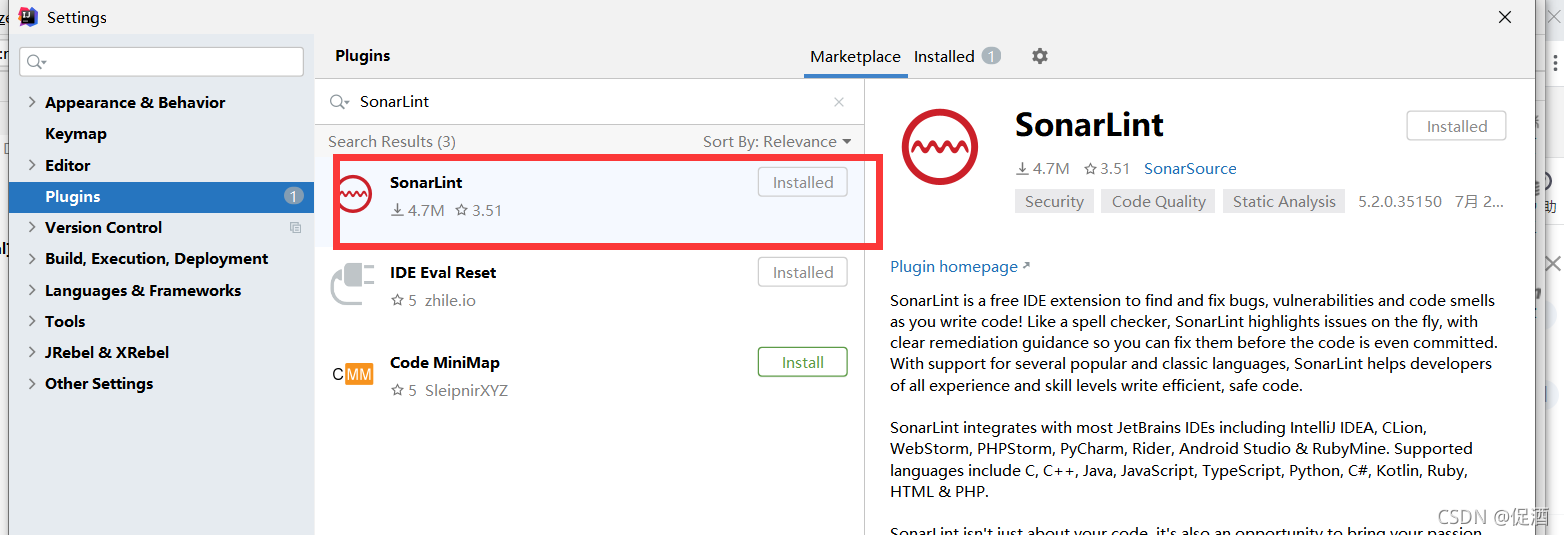1564x535 pixels.
Task: Expand the Tools settings node
Action: click(32, 321)
